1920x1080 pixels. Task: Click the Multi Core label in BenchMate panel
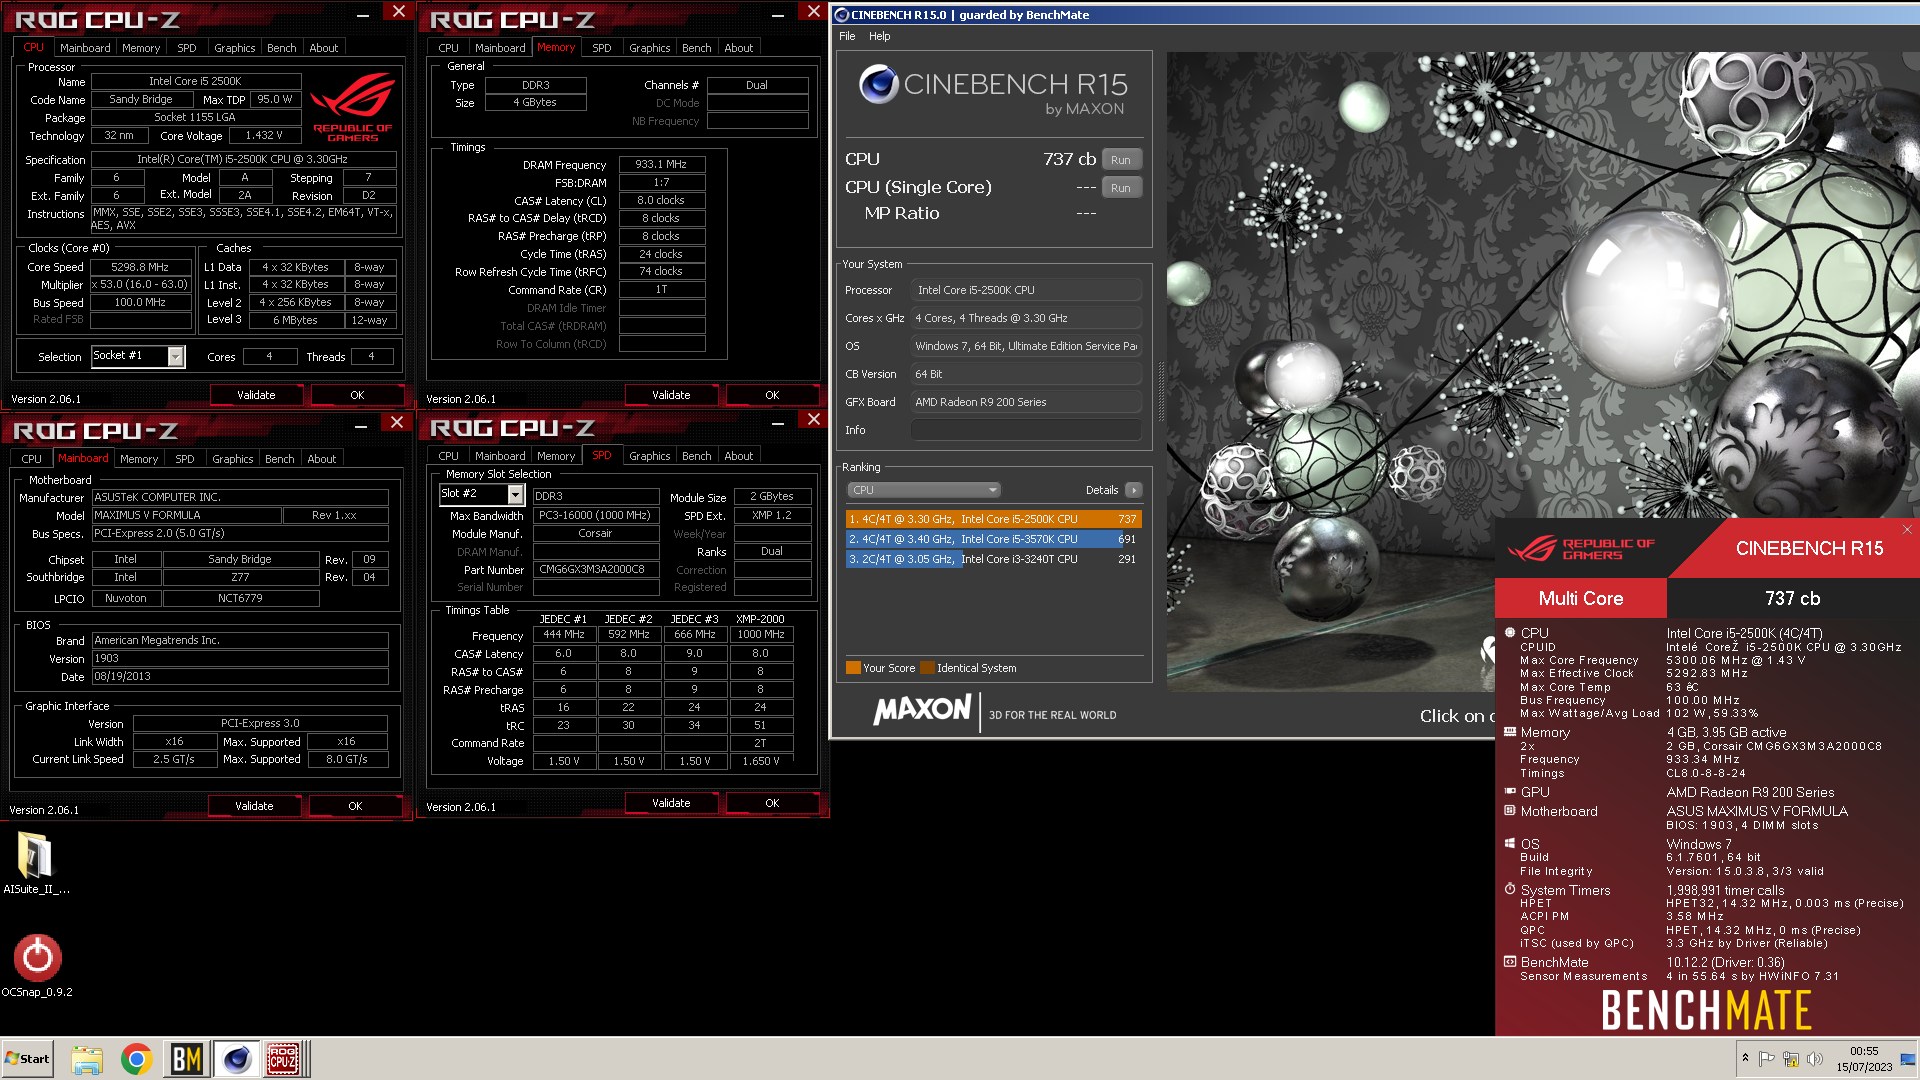pyautogui.click(x=1580, y=598)
